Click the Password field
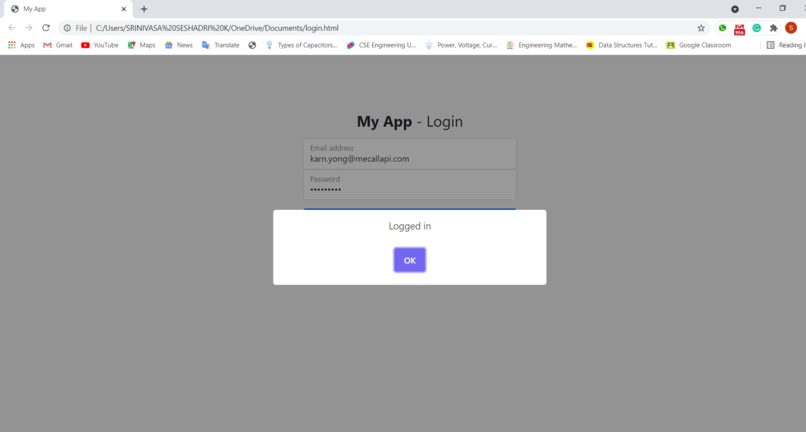This screenshot has width=806, height=432. [x=410, y=185]
